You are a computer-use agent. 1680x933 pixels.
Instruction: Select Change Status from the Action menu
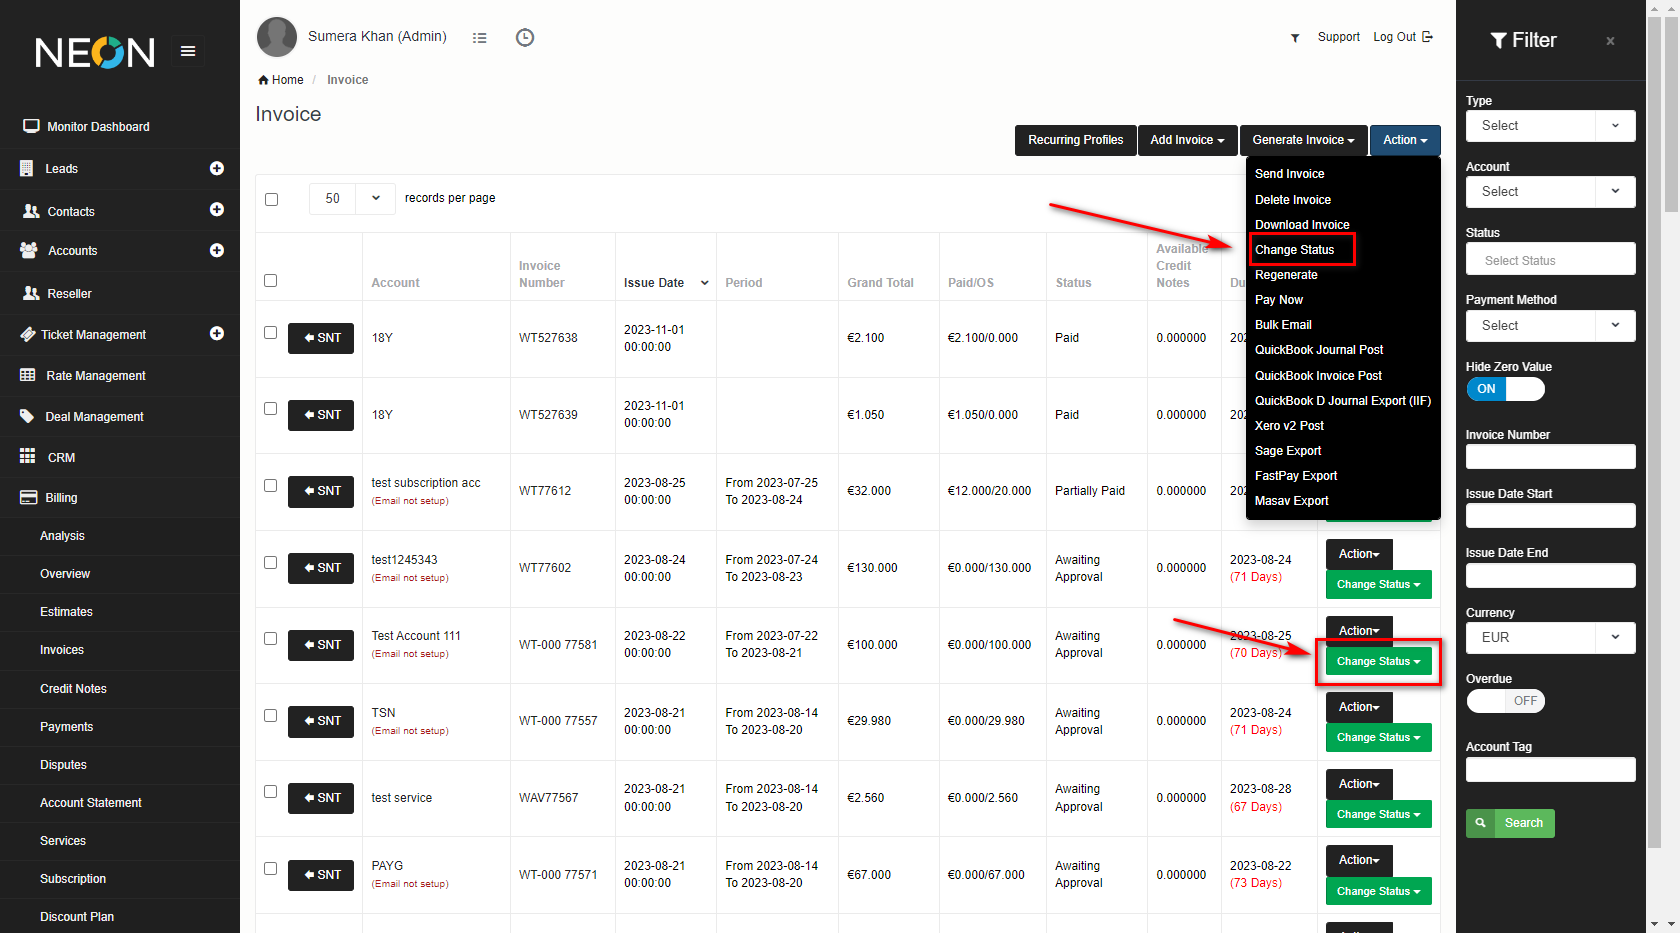tap(1295, 250)
